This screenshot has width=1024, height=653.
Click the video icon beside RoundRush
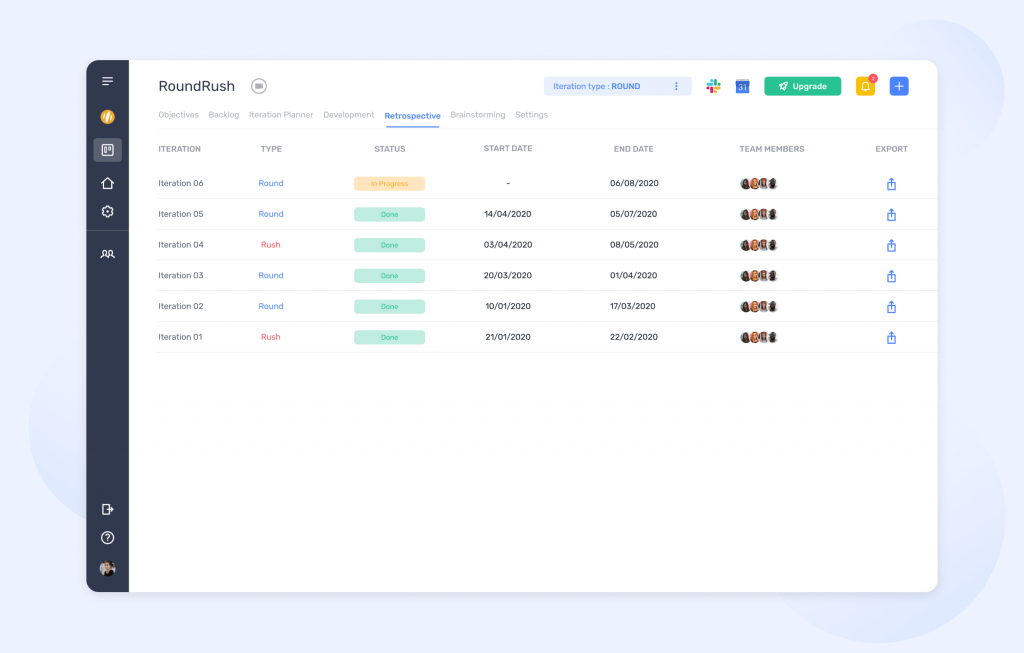[259, 86]
